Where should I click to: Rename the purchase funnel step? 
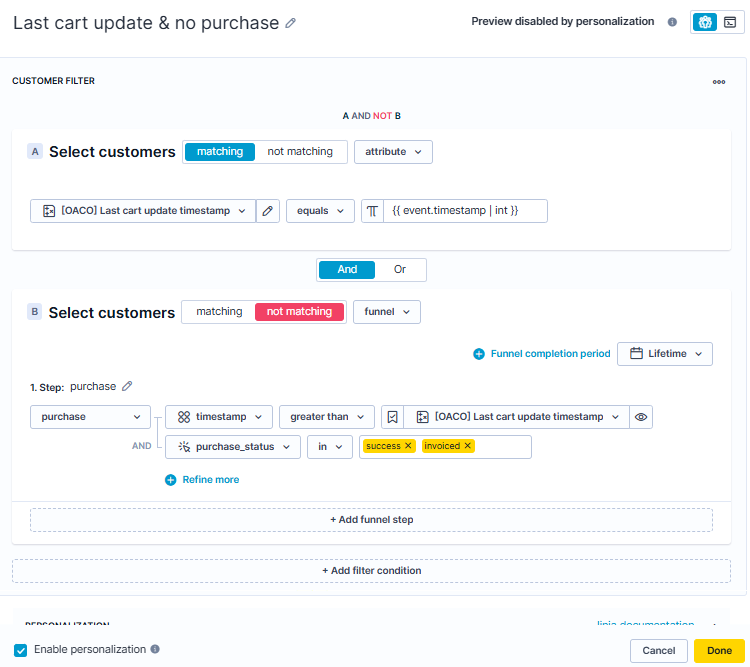tap(127, 387)
